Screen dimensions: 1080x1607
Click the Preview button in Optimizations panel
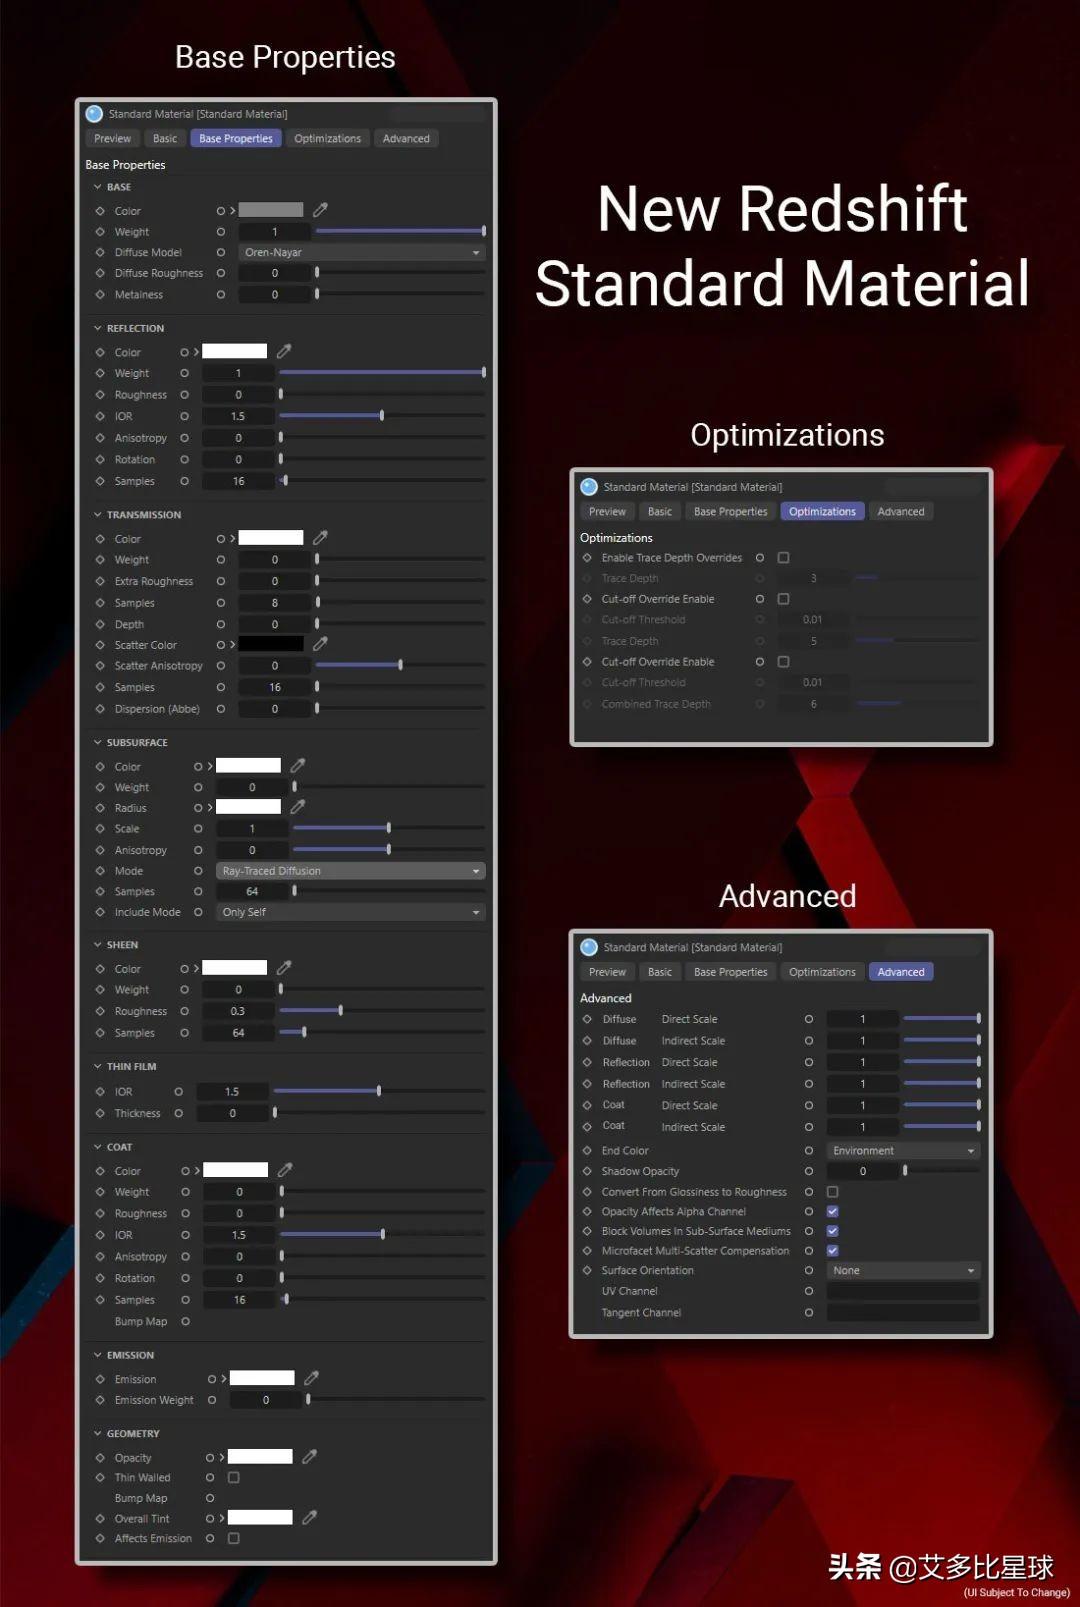pyautogui.click(x=607, y=511)
